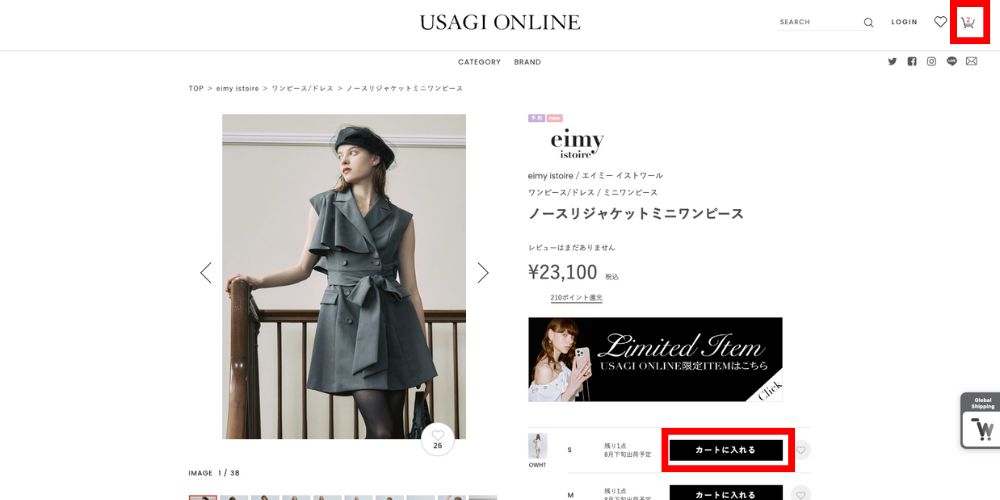Image resolution: width=1000 pixels, height=500 pixels.
Task: Open the wishlist heart icon in header
Action: [940, 22]
